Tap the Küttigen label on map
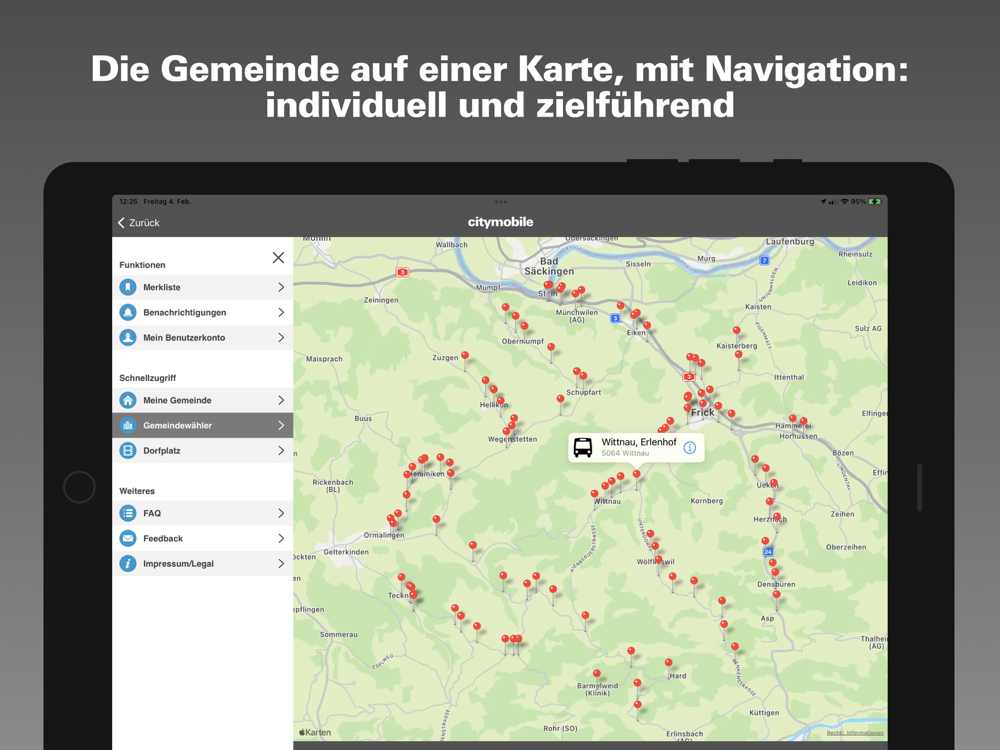Viewport: 1000px width, 750px height. click(764, 713)
